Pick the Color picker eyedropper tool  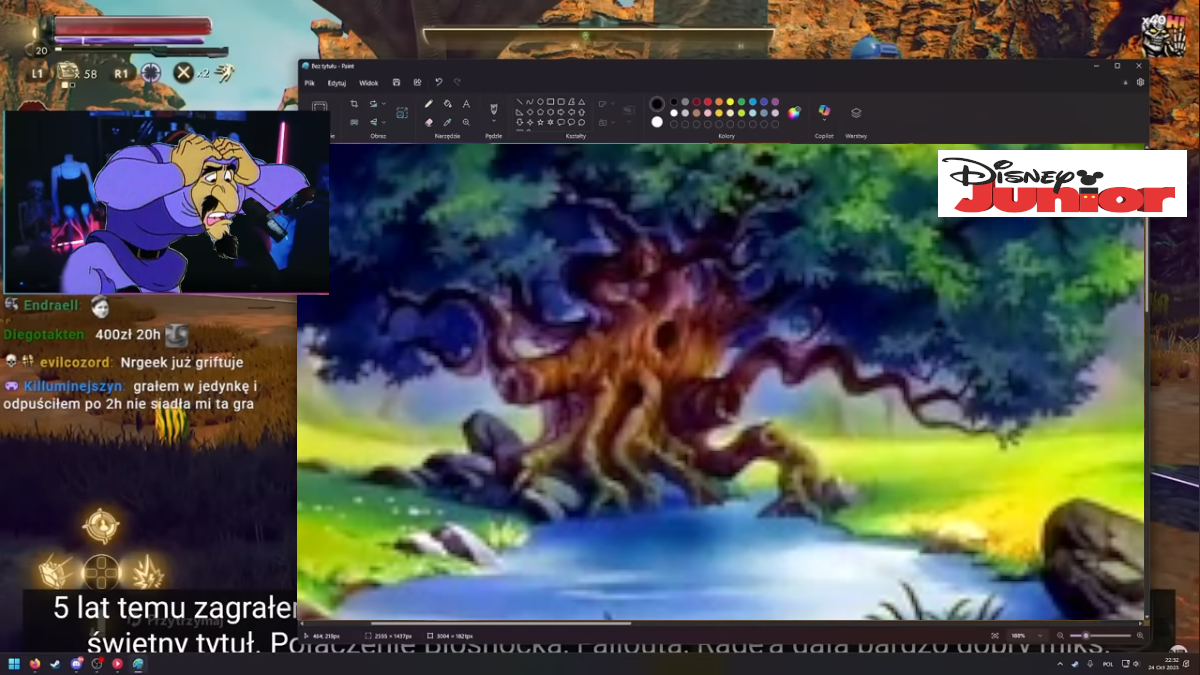(448, 122)
